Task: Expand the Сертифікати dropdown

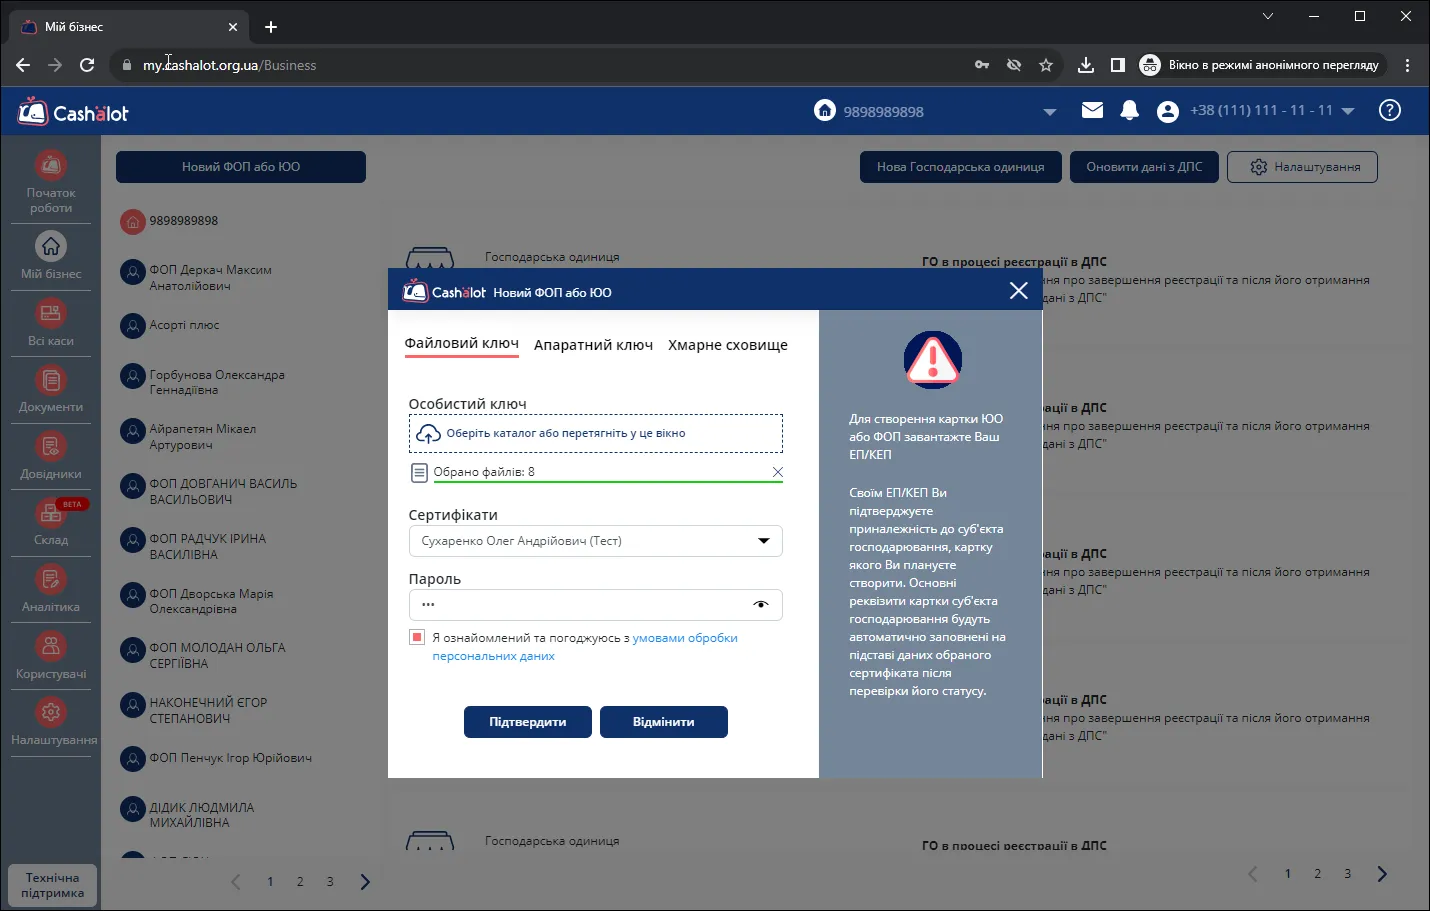Action: point(764,541)
